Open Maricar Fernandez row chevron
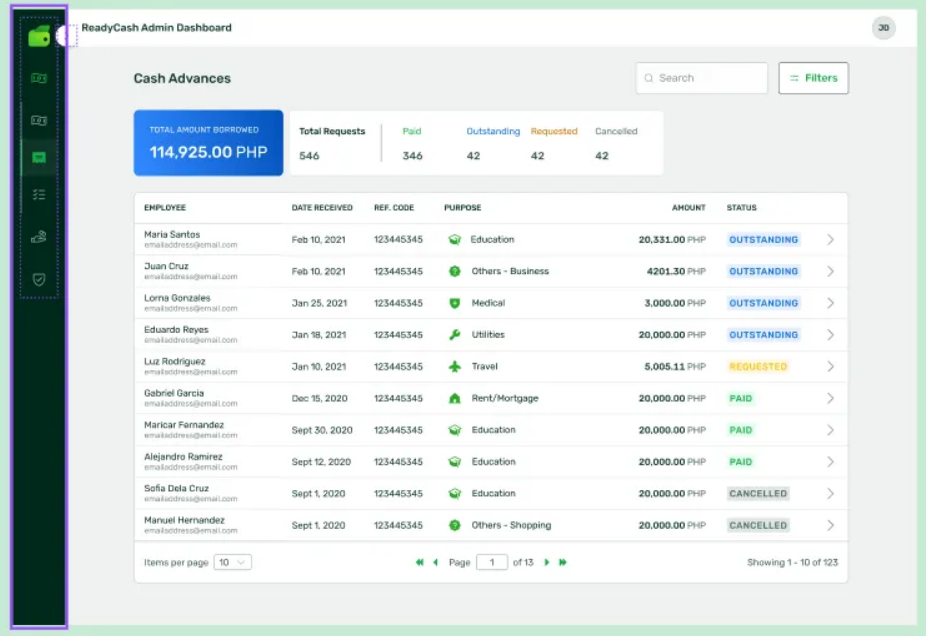The image size is (926, 636). click(x=830, y=430)
